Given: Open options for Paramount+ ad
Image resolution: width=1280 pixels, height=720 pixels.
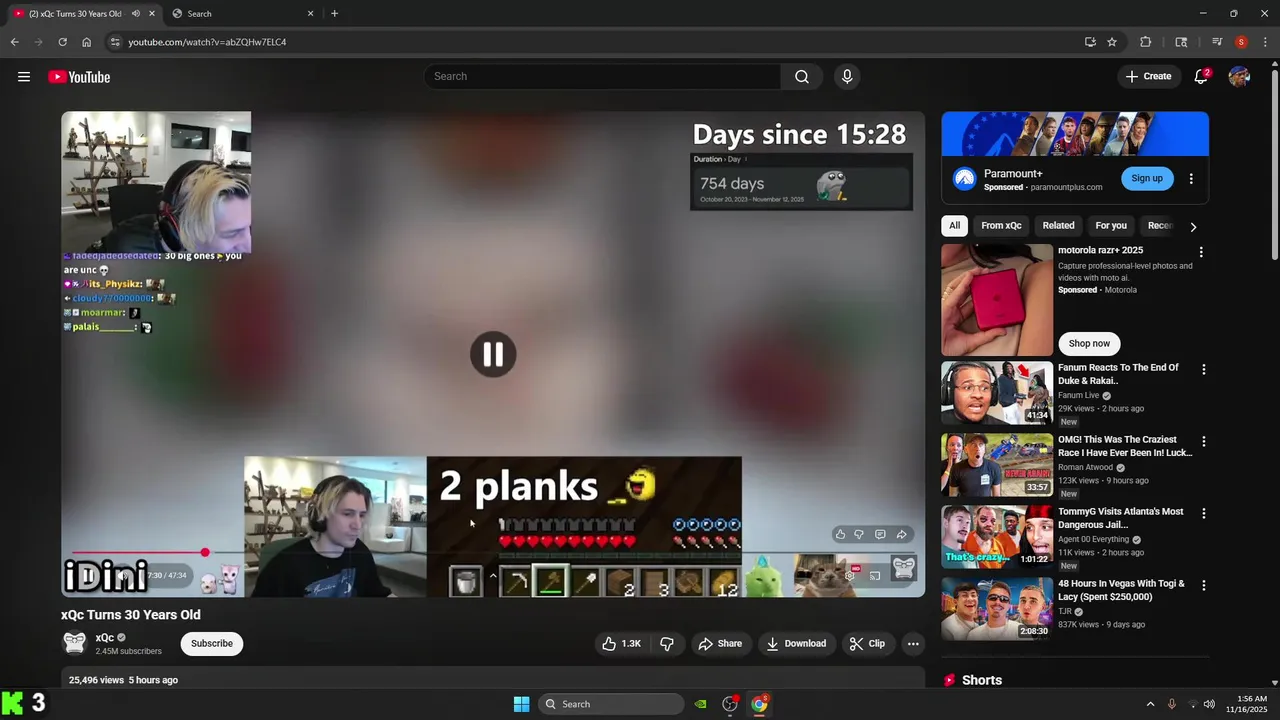Looking at the screenshot, I should tap(1191, 179).
